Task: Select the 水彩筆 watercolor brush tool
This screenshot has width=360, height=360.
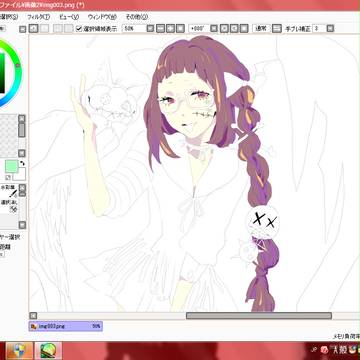Action: click(9, 191)
